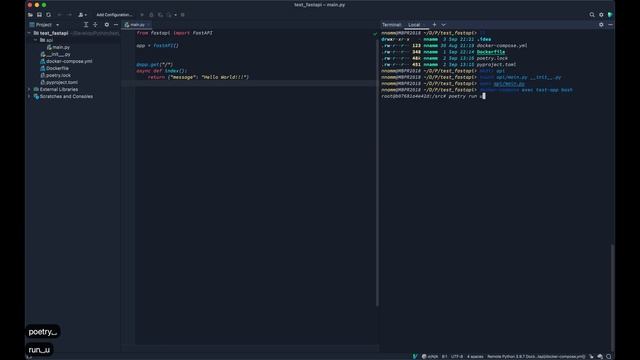Expand Scratches and Consoles node
Viewport: 640px width, 360px height.
click(29, 96)
